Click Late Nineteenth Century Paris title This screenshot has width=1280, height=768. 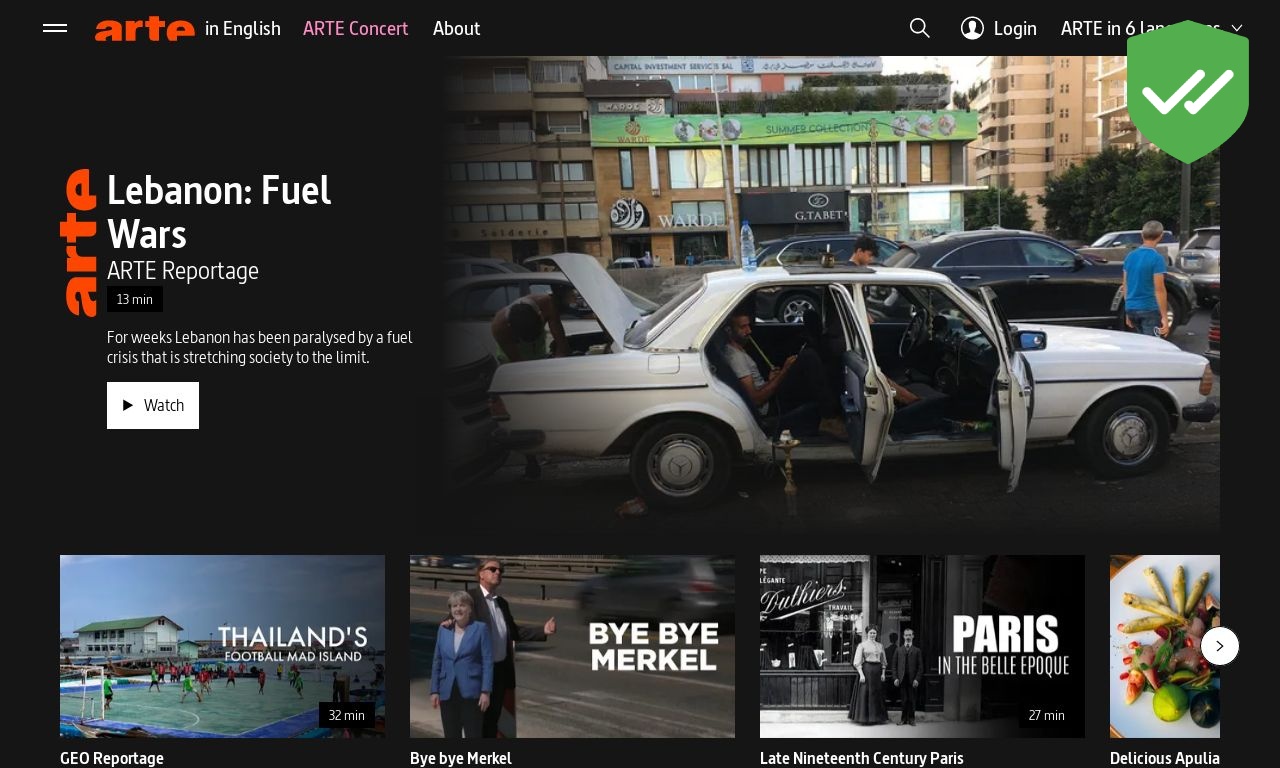tap(862, 758)
